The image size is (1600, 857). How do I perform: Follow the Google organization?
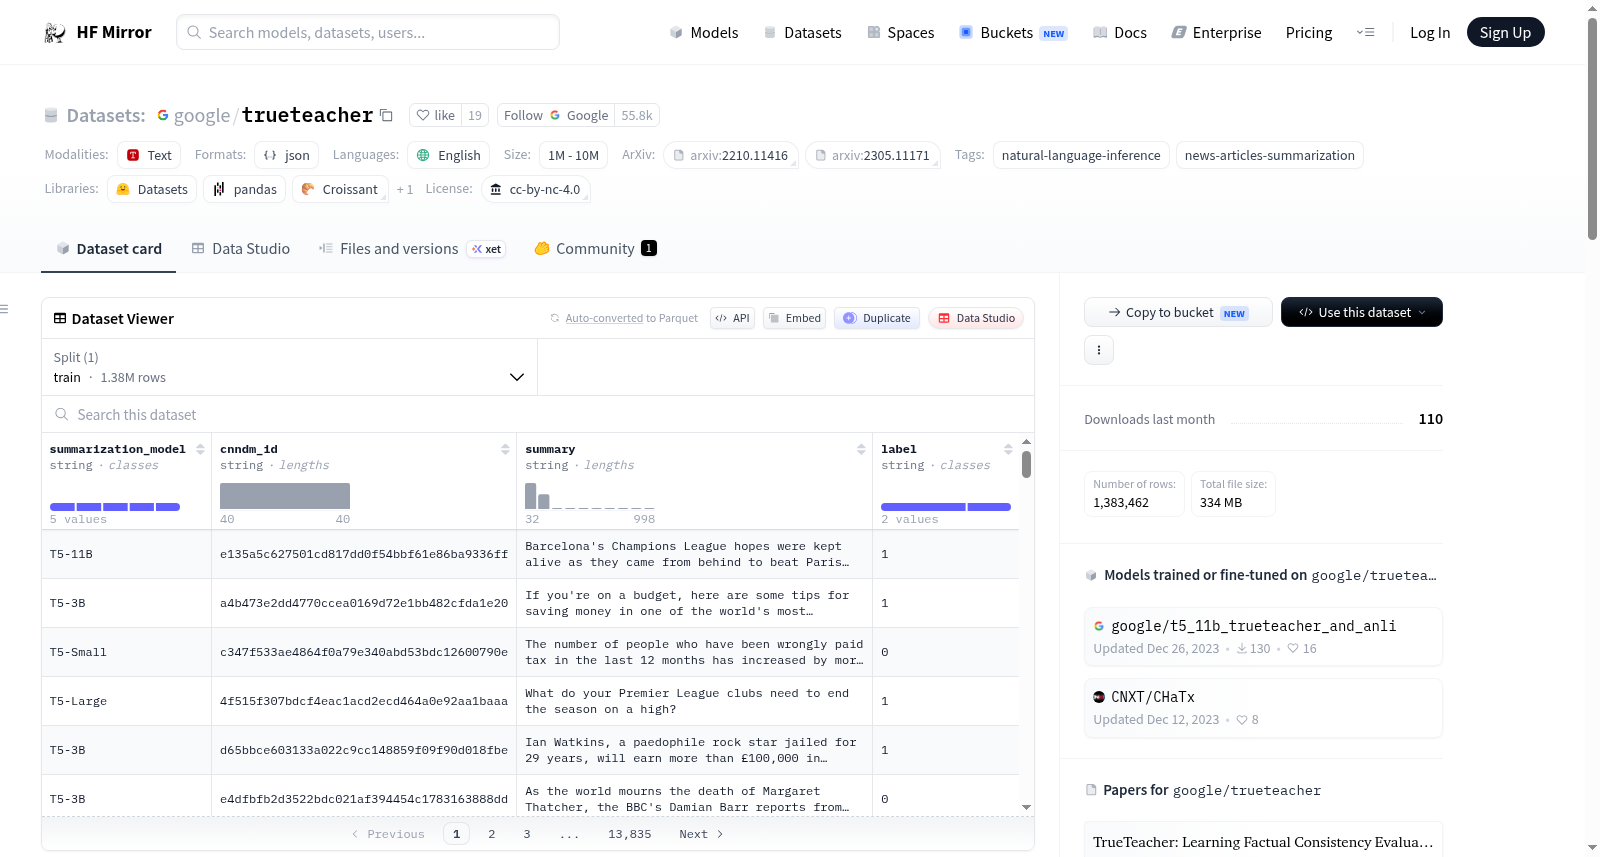pos(556,115)
